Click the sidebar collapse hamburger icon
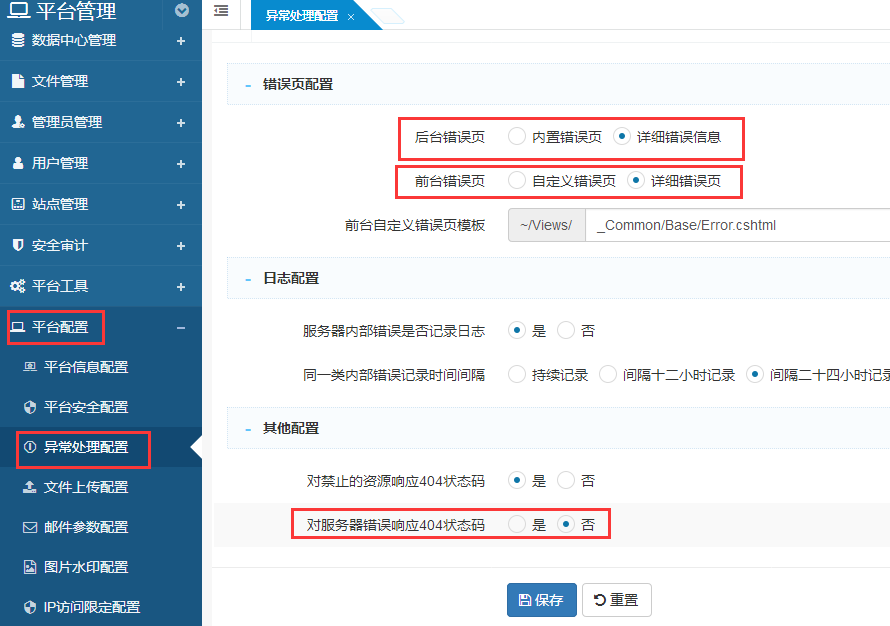The image size is (890, 626). (221, 11)
